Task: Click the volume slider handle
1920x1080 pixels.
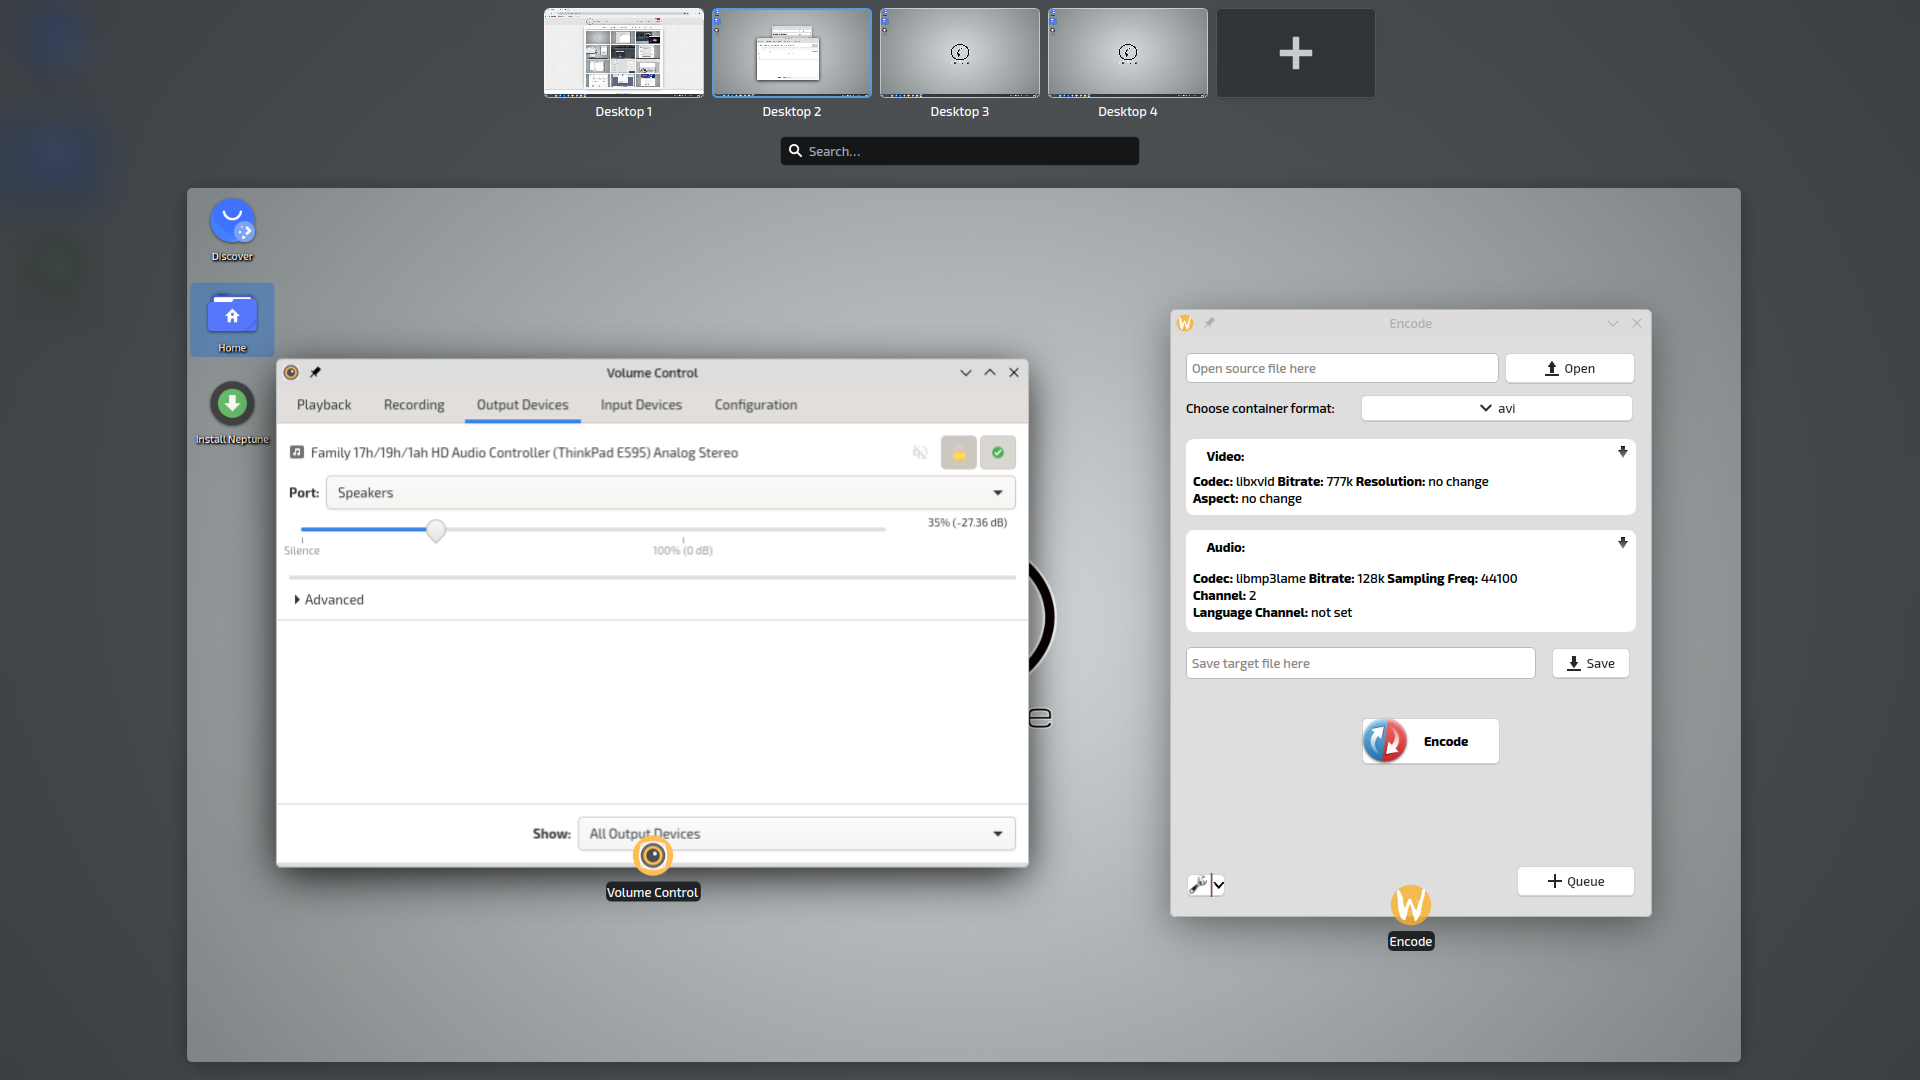Action: (x=436, y=530)
